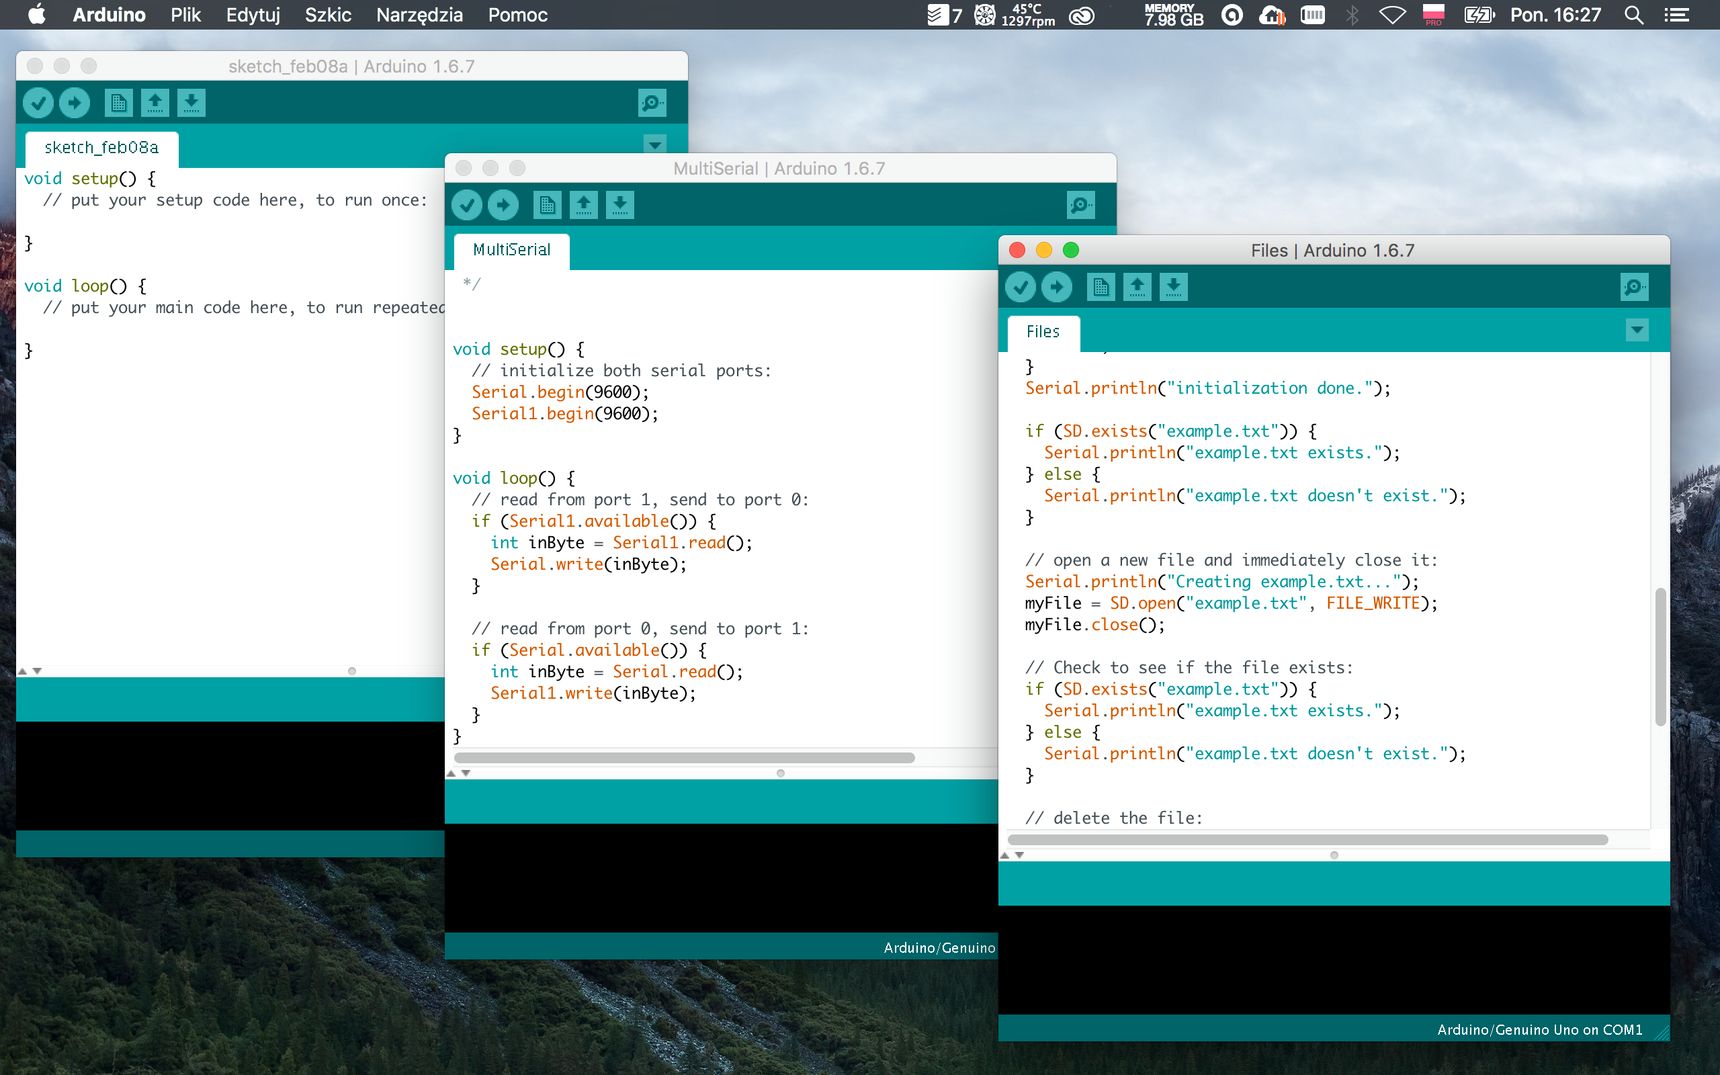Click battery status icon in menu bar
Image resolution: width=1720 pixels, height=1075 pixels.
point(1479,15)
